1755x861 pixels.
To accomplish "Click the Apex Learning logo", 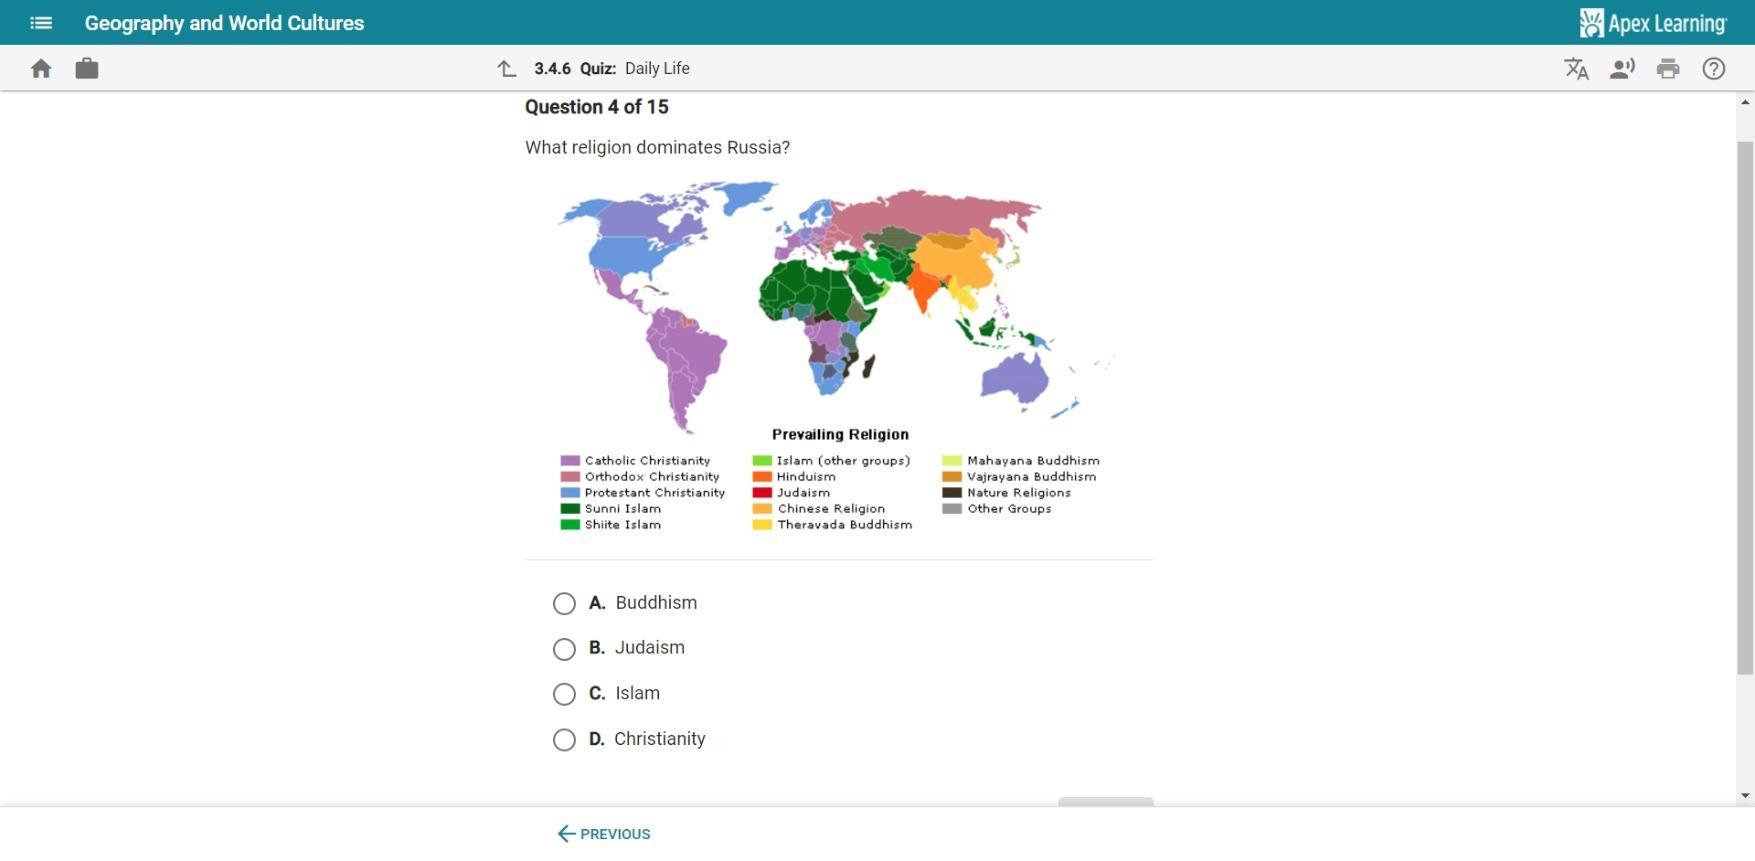I will (x=1653, y=22).
